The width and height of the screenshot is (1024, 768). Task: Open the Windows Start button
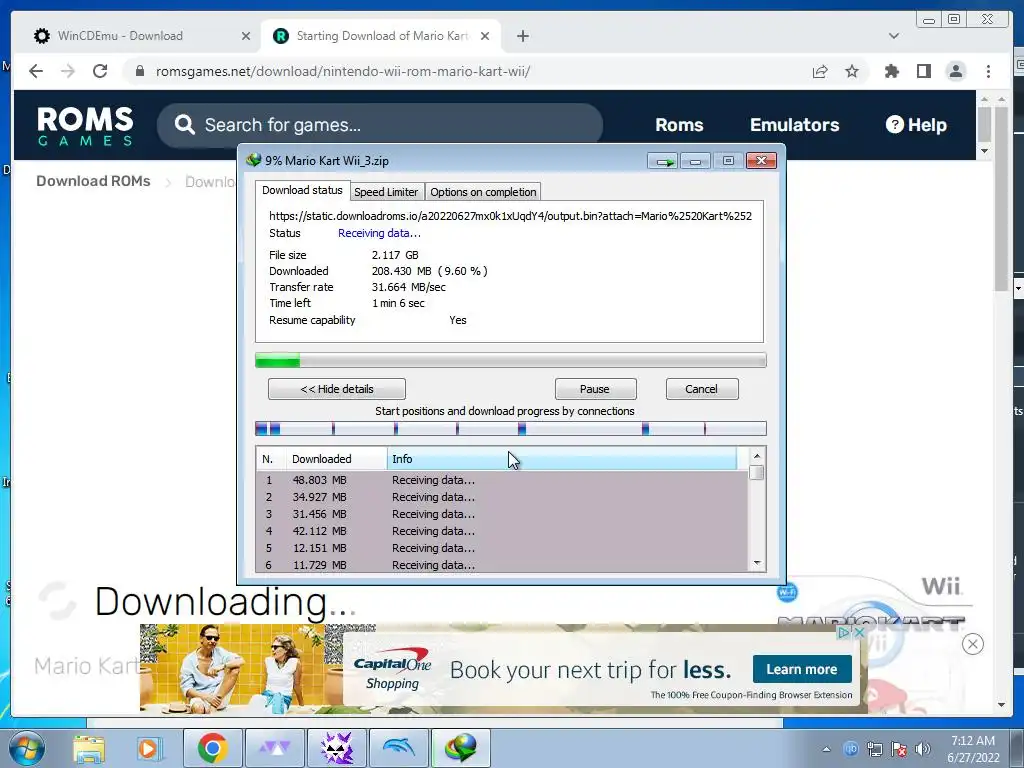point(26,748)
